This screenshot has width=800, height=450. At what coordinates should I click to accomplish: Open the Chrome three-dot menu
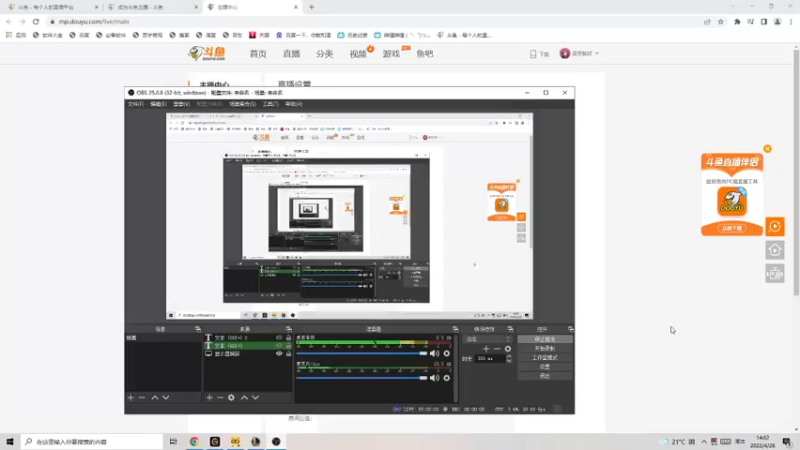[x=791, y=22]
